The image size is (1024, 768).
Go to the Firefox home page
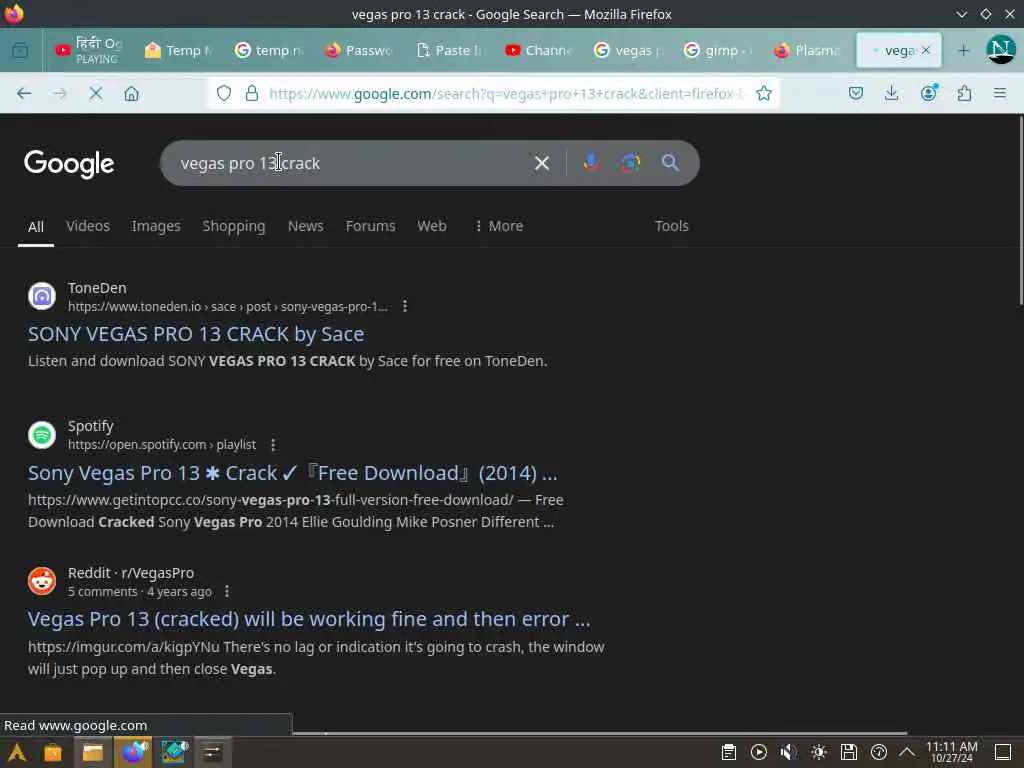click(131, 93)
